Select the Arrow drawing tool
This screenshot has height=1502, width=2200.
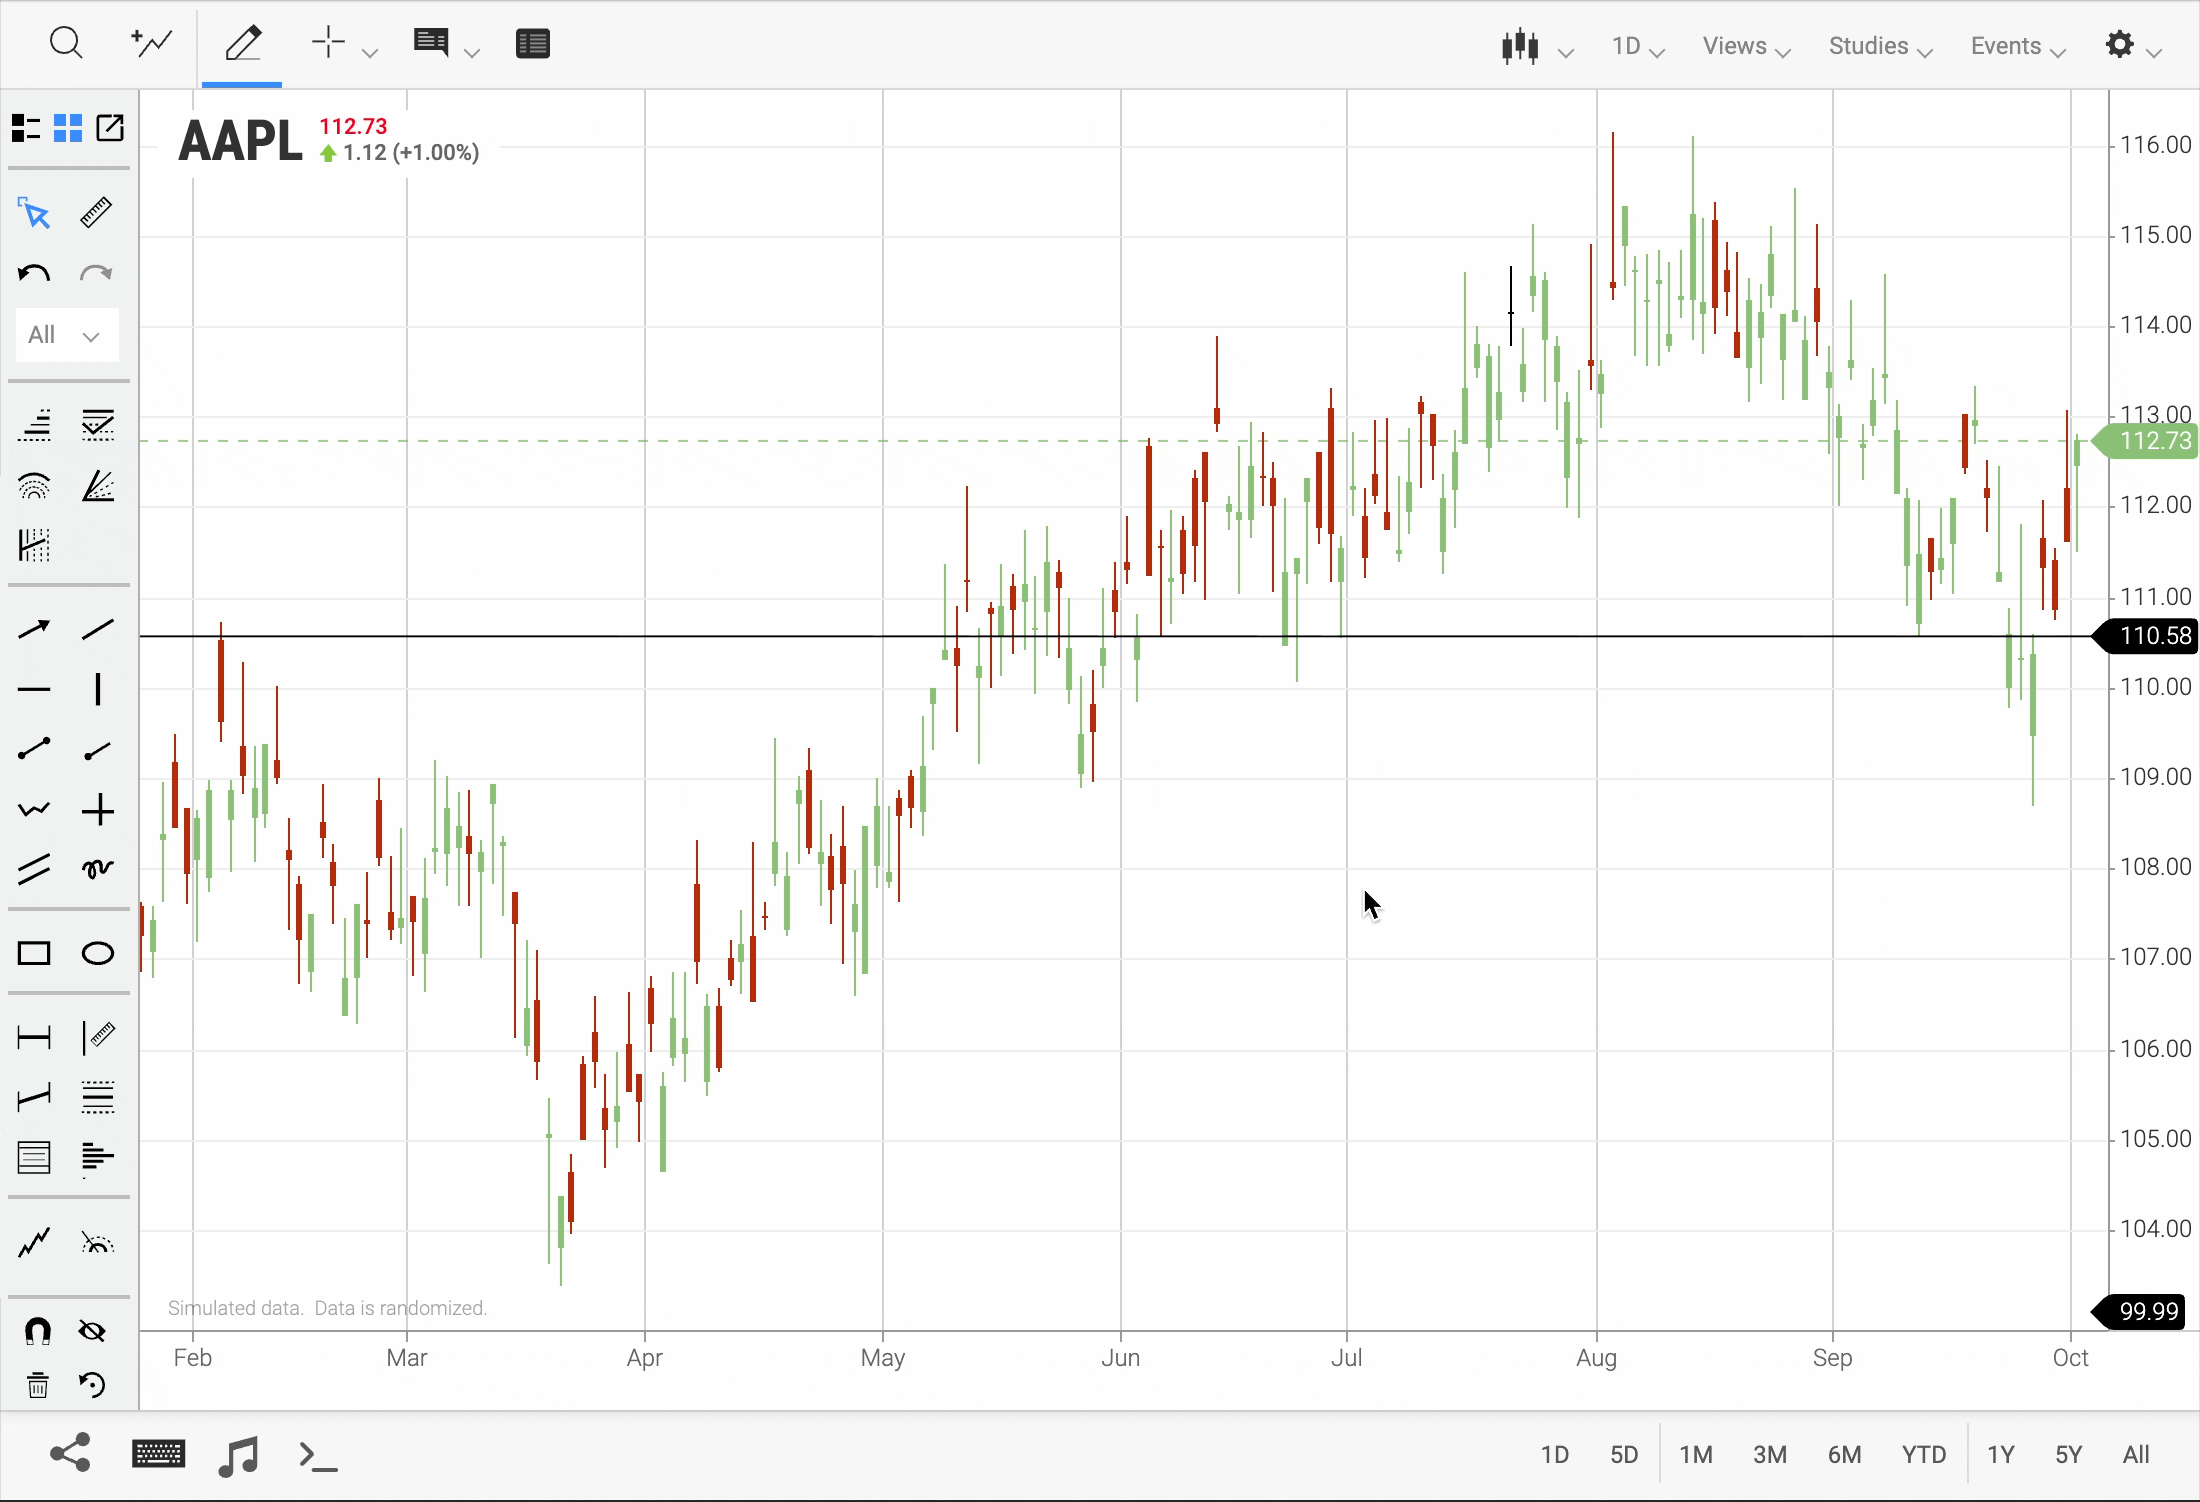pos(34,628)
